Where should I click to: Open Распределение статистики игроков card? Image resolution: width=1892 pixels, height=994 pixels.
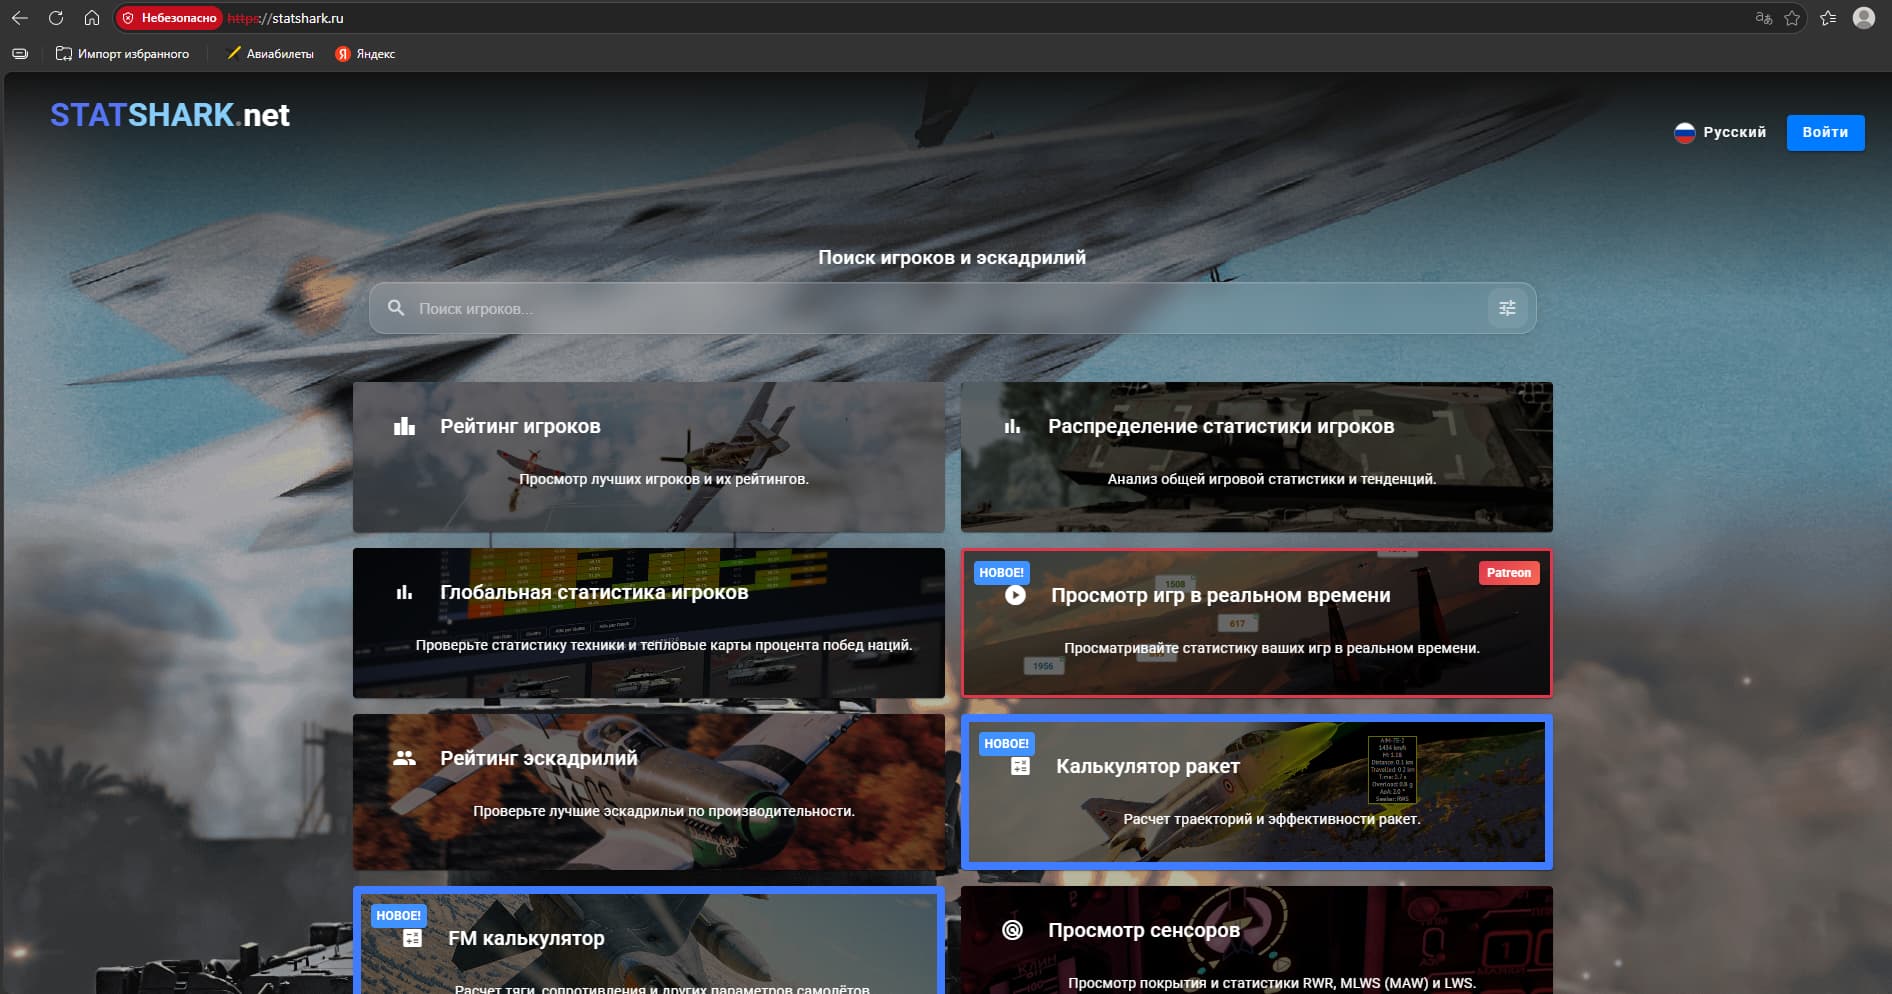coord(1256,456)
